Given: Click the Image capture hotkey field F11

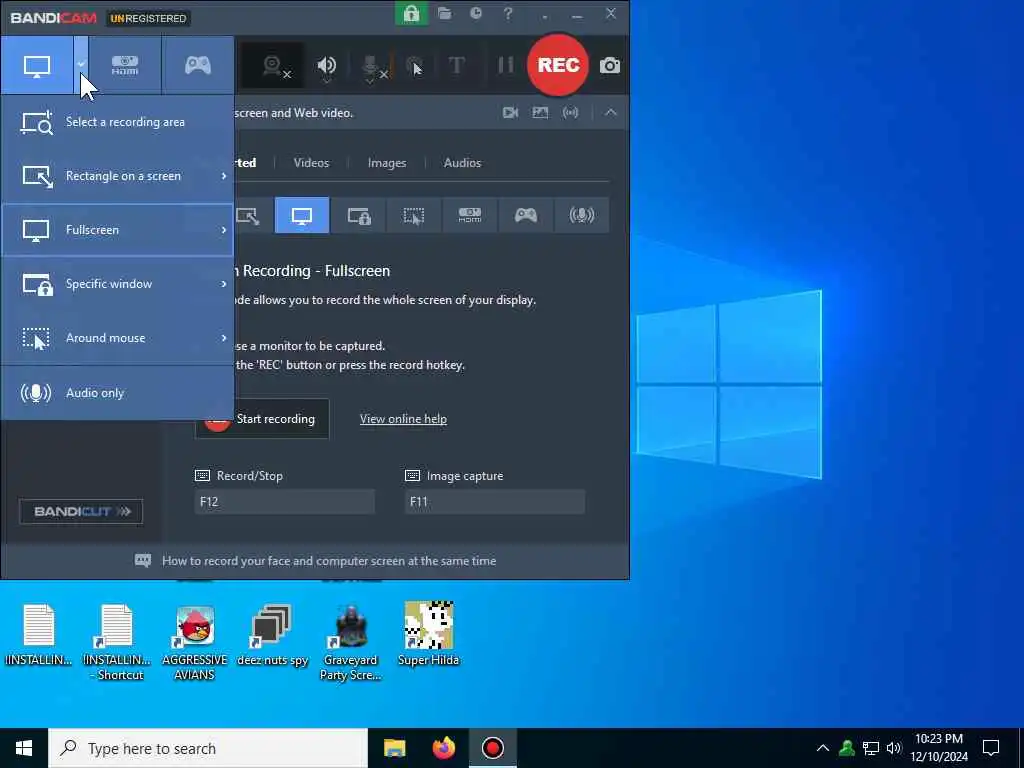Looking at the screenshot, I should 494,502.
